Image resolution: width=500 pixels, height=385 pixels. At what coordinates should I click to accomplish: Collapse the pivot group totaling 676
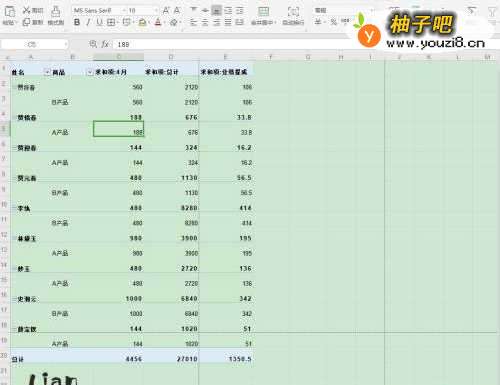14,117
